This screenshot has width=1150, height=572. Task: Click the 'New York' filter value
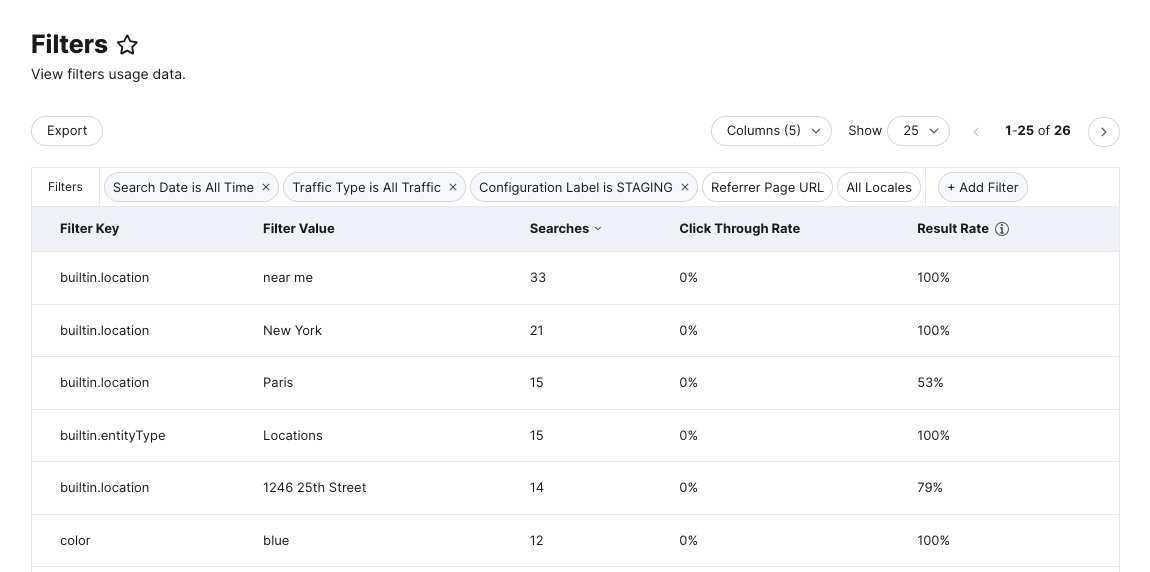click(292, 331)
